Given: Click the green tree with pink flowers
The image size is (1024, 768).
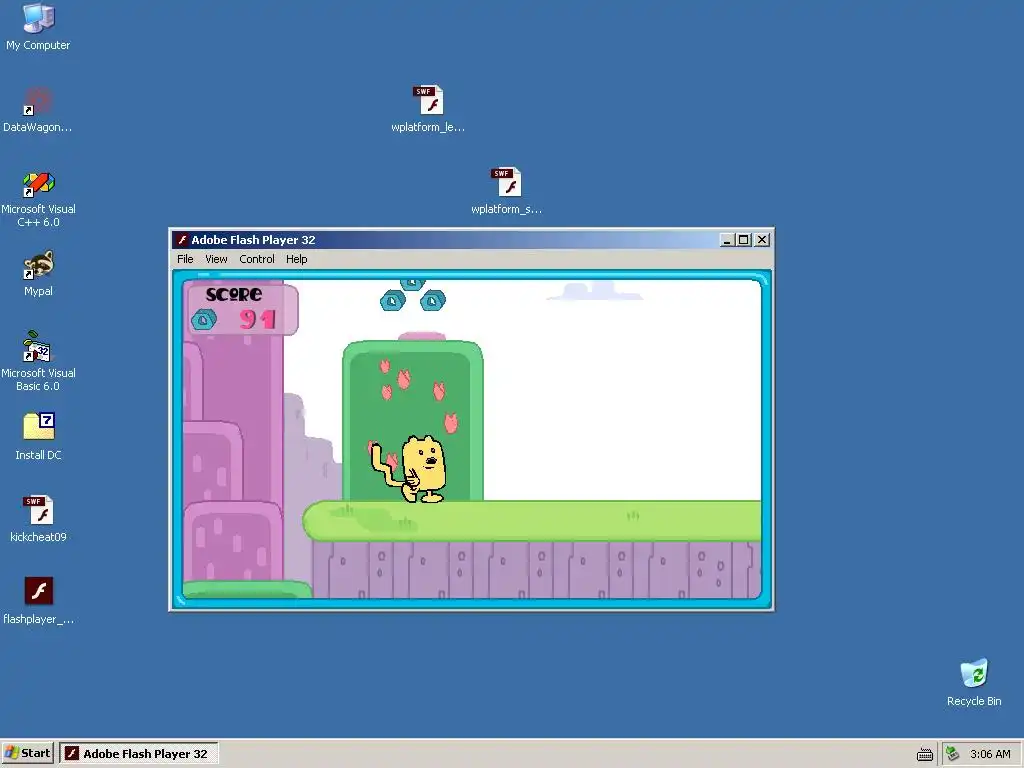Looking at the screenshot, I should [413, 420].
